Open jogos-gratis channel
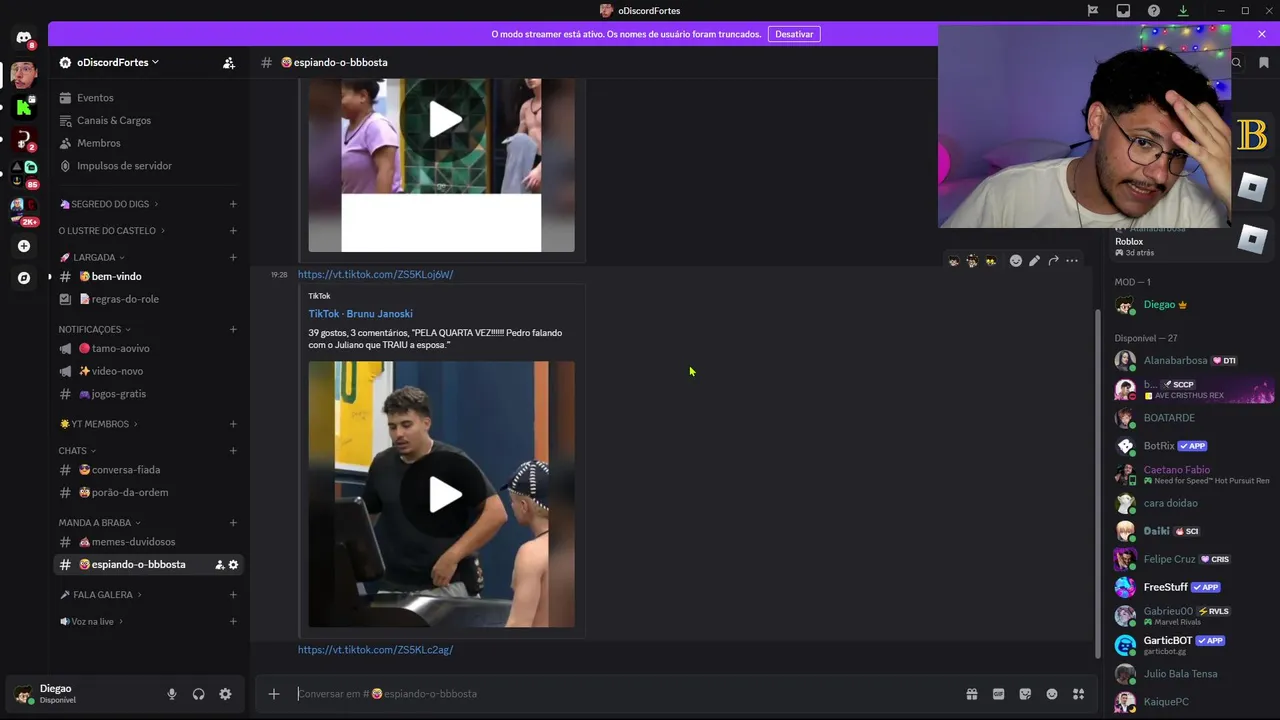 pyautogui.click(x=148, y=394)
